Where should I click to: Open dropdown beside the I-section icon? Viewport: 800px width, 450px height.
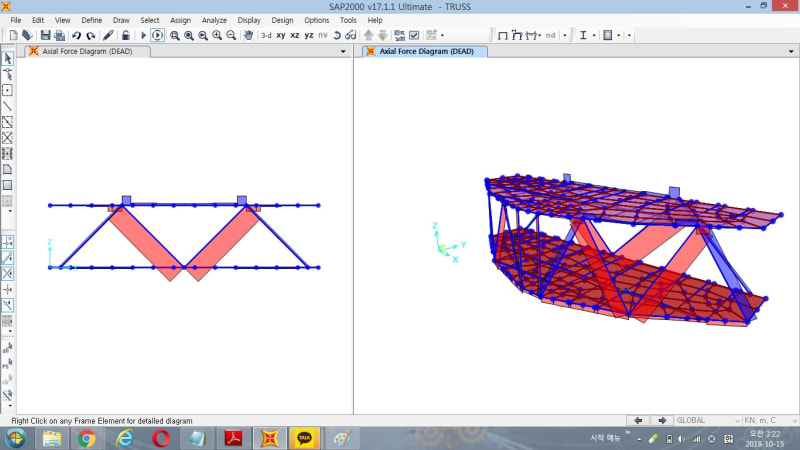[x=594, y=35]
